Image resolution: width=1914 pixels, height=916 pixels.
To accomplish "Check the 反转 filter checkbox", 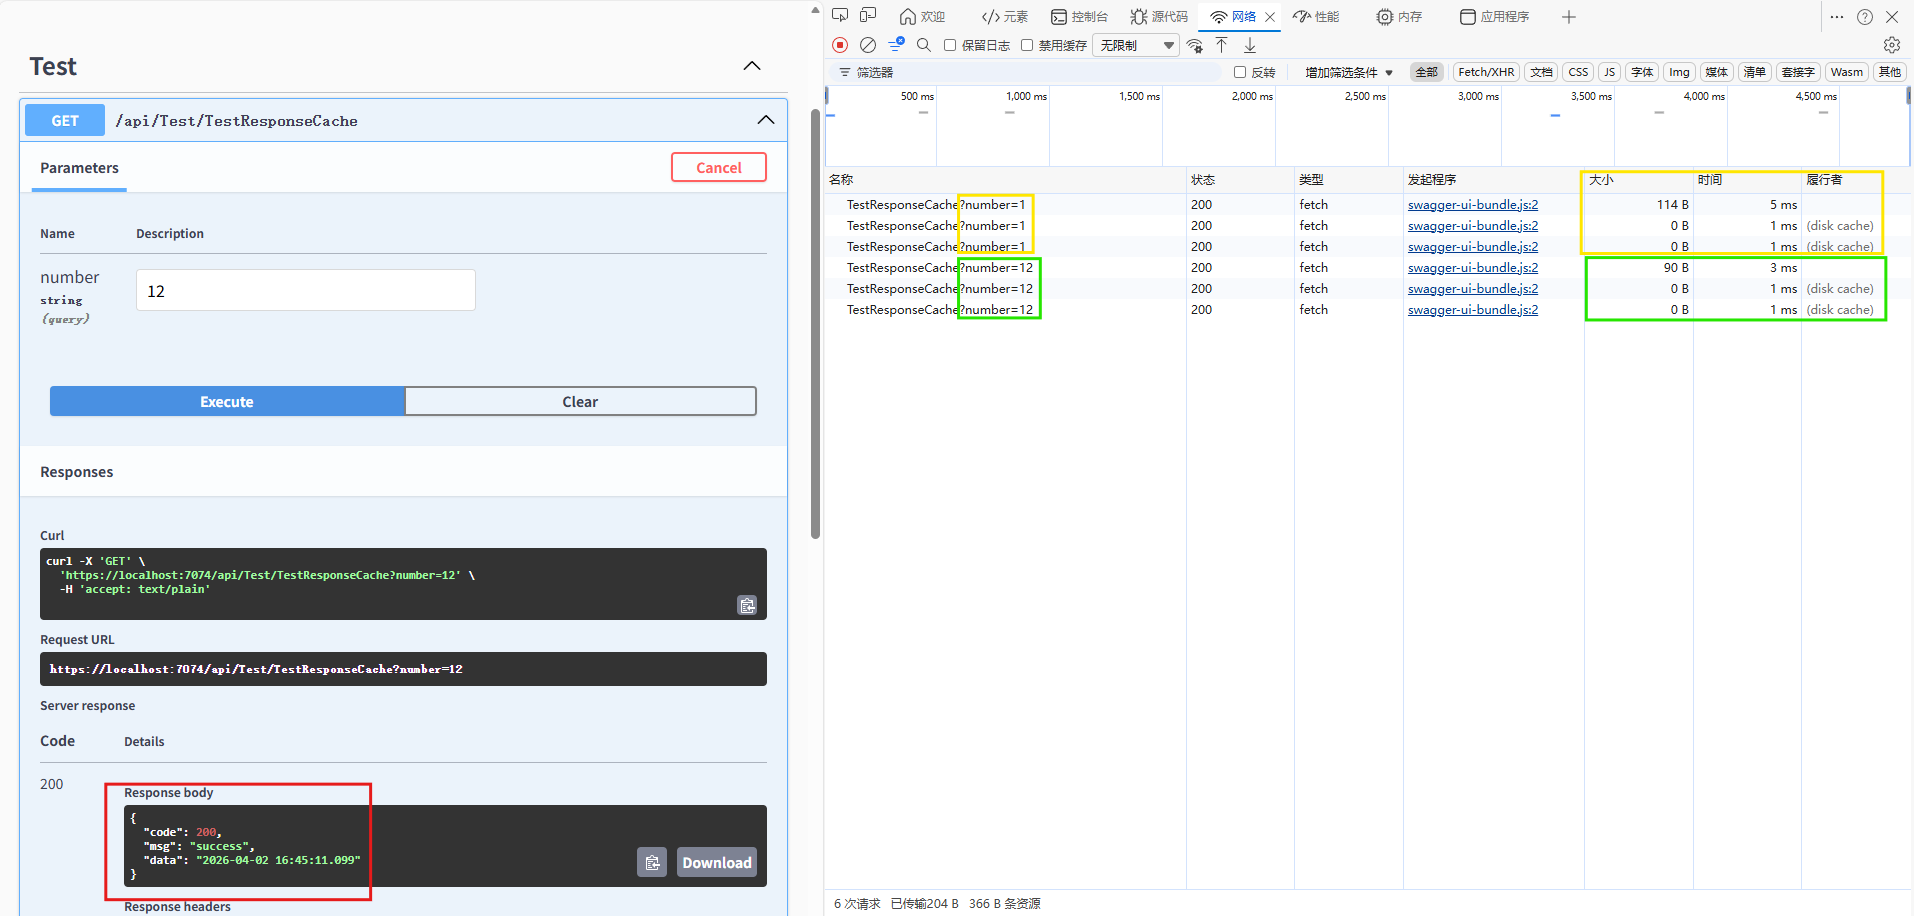I will click(1240, 72).
